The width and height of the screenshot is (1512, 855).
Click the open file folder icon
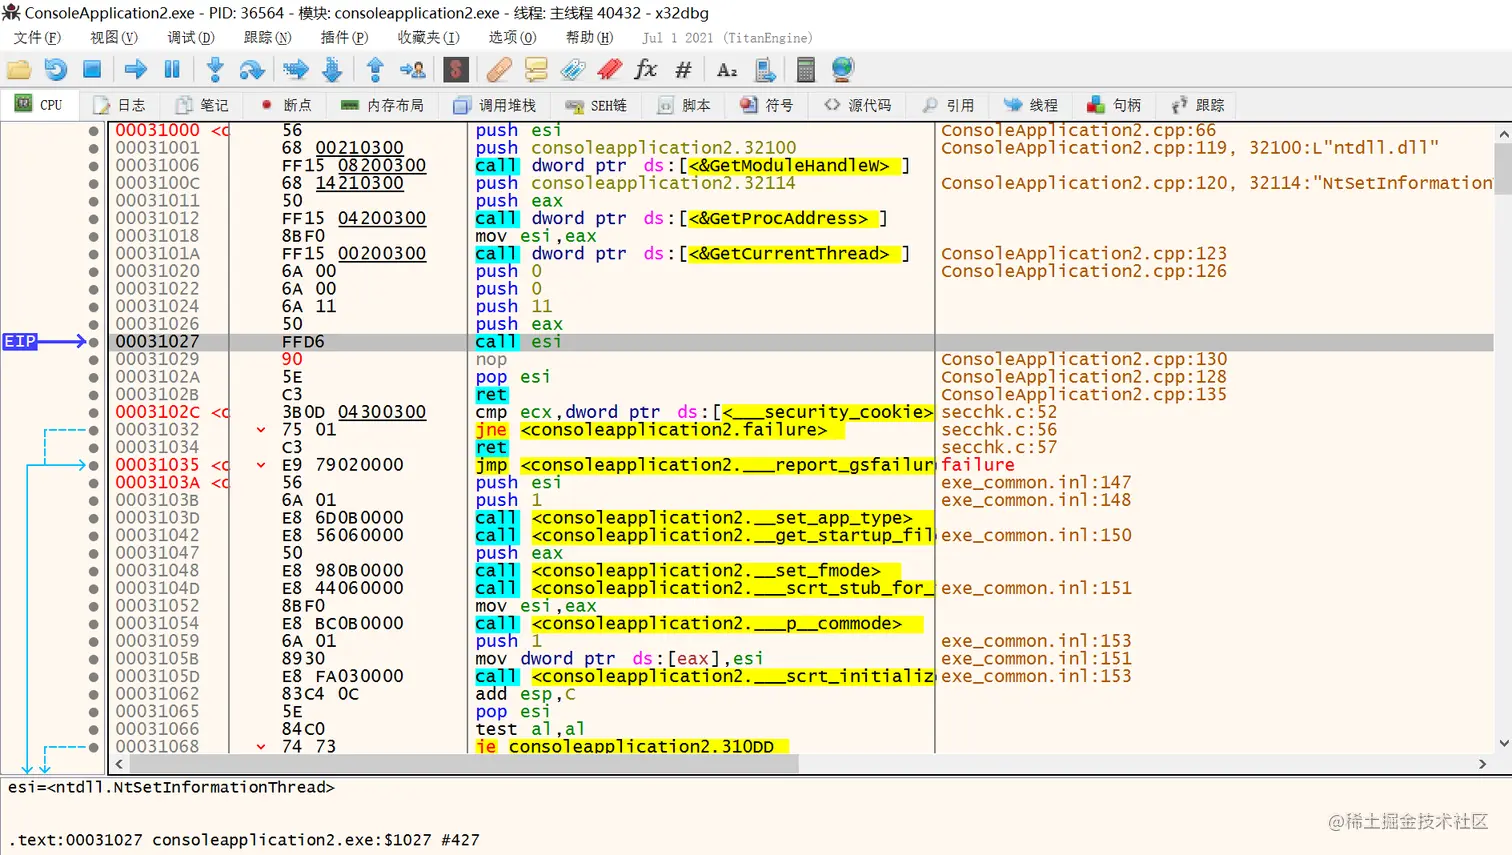(x=19, y=70)
